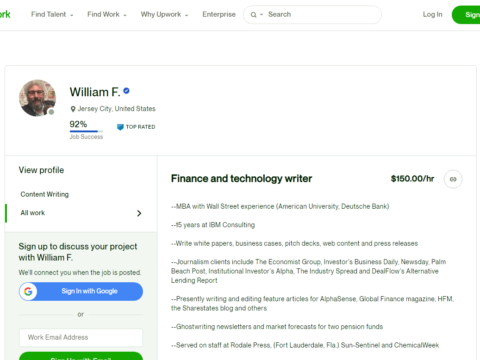Select the Content Writing profile tab
The height and width of the screenshot is (360, 480).
click(45, 194)
